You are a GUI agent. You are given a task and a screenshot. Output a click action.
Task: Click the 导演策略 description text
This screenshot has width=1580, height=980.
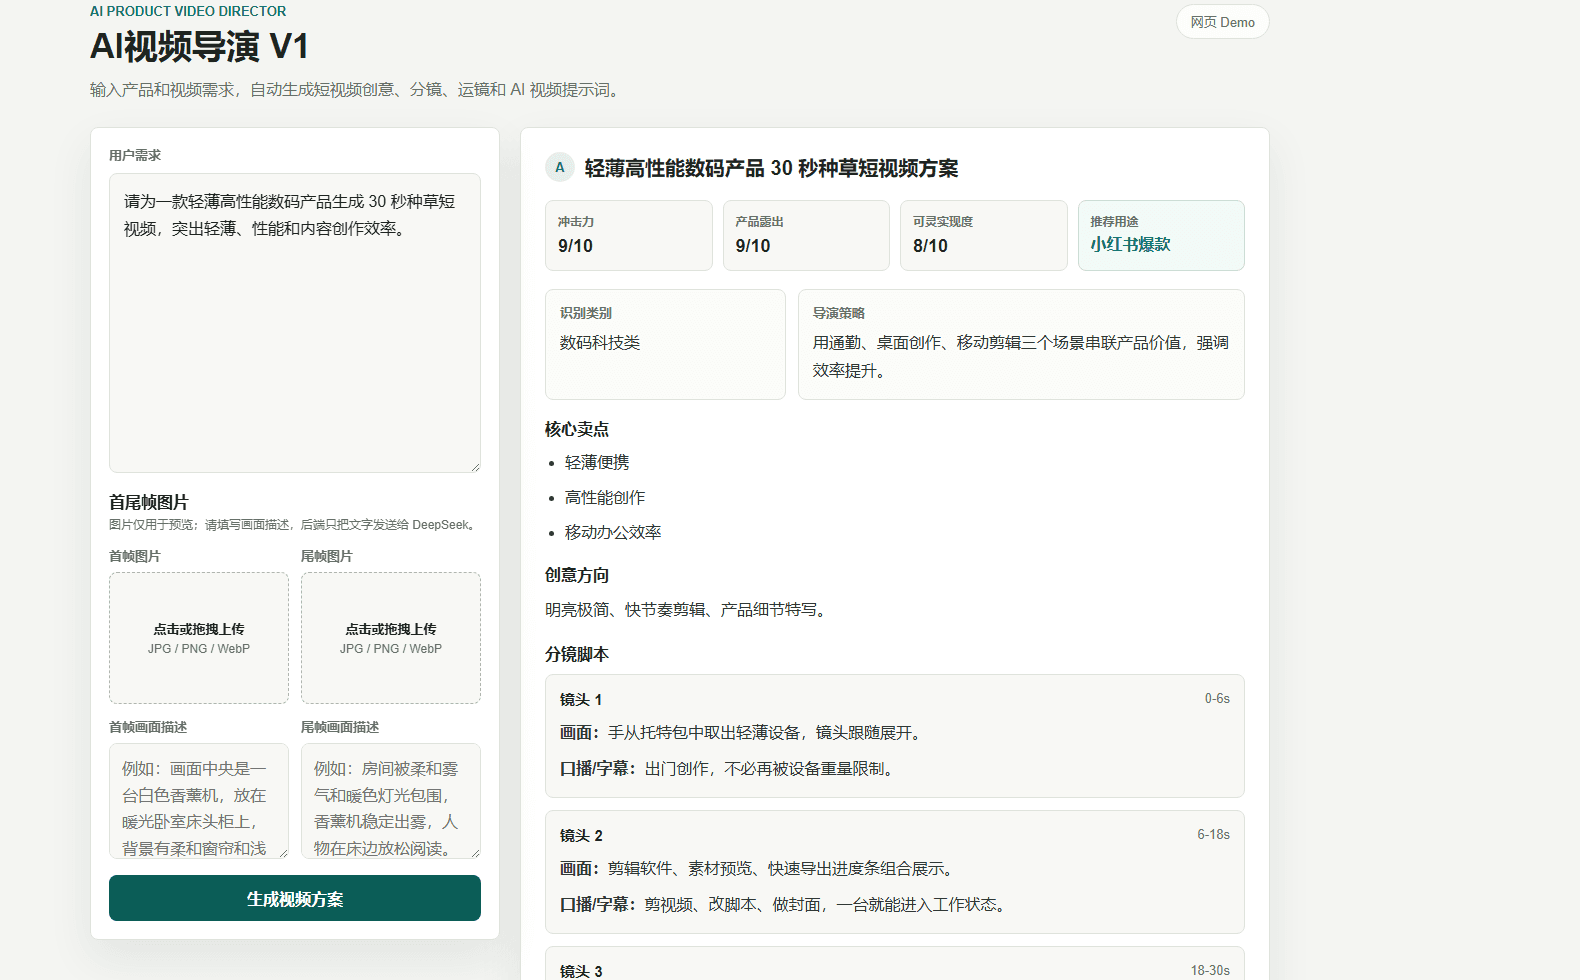tap(1021, 357)
